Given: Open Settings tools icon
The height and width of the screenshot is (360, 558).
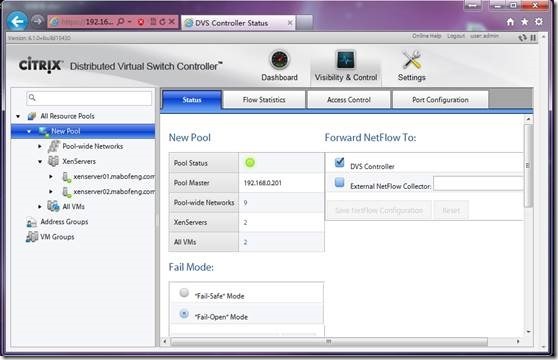Looking at the screenshot, I should pyautogui.click(x=412, y=60).
